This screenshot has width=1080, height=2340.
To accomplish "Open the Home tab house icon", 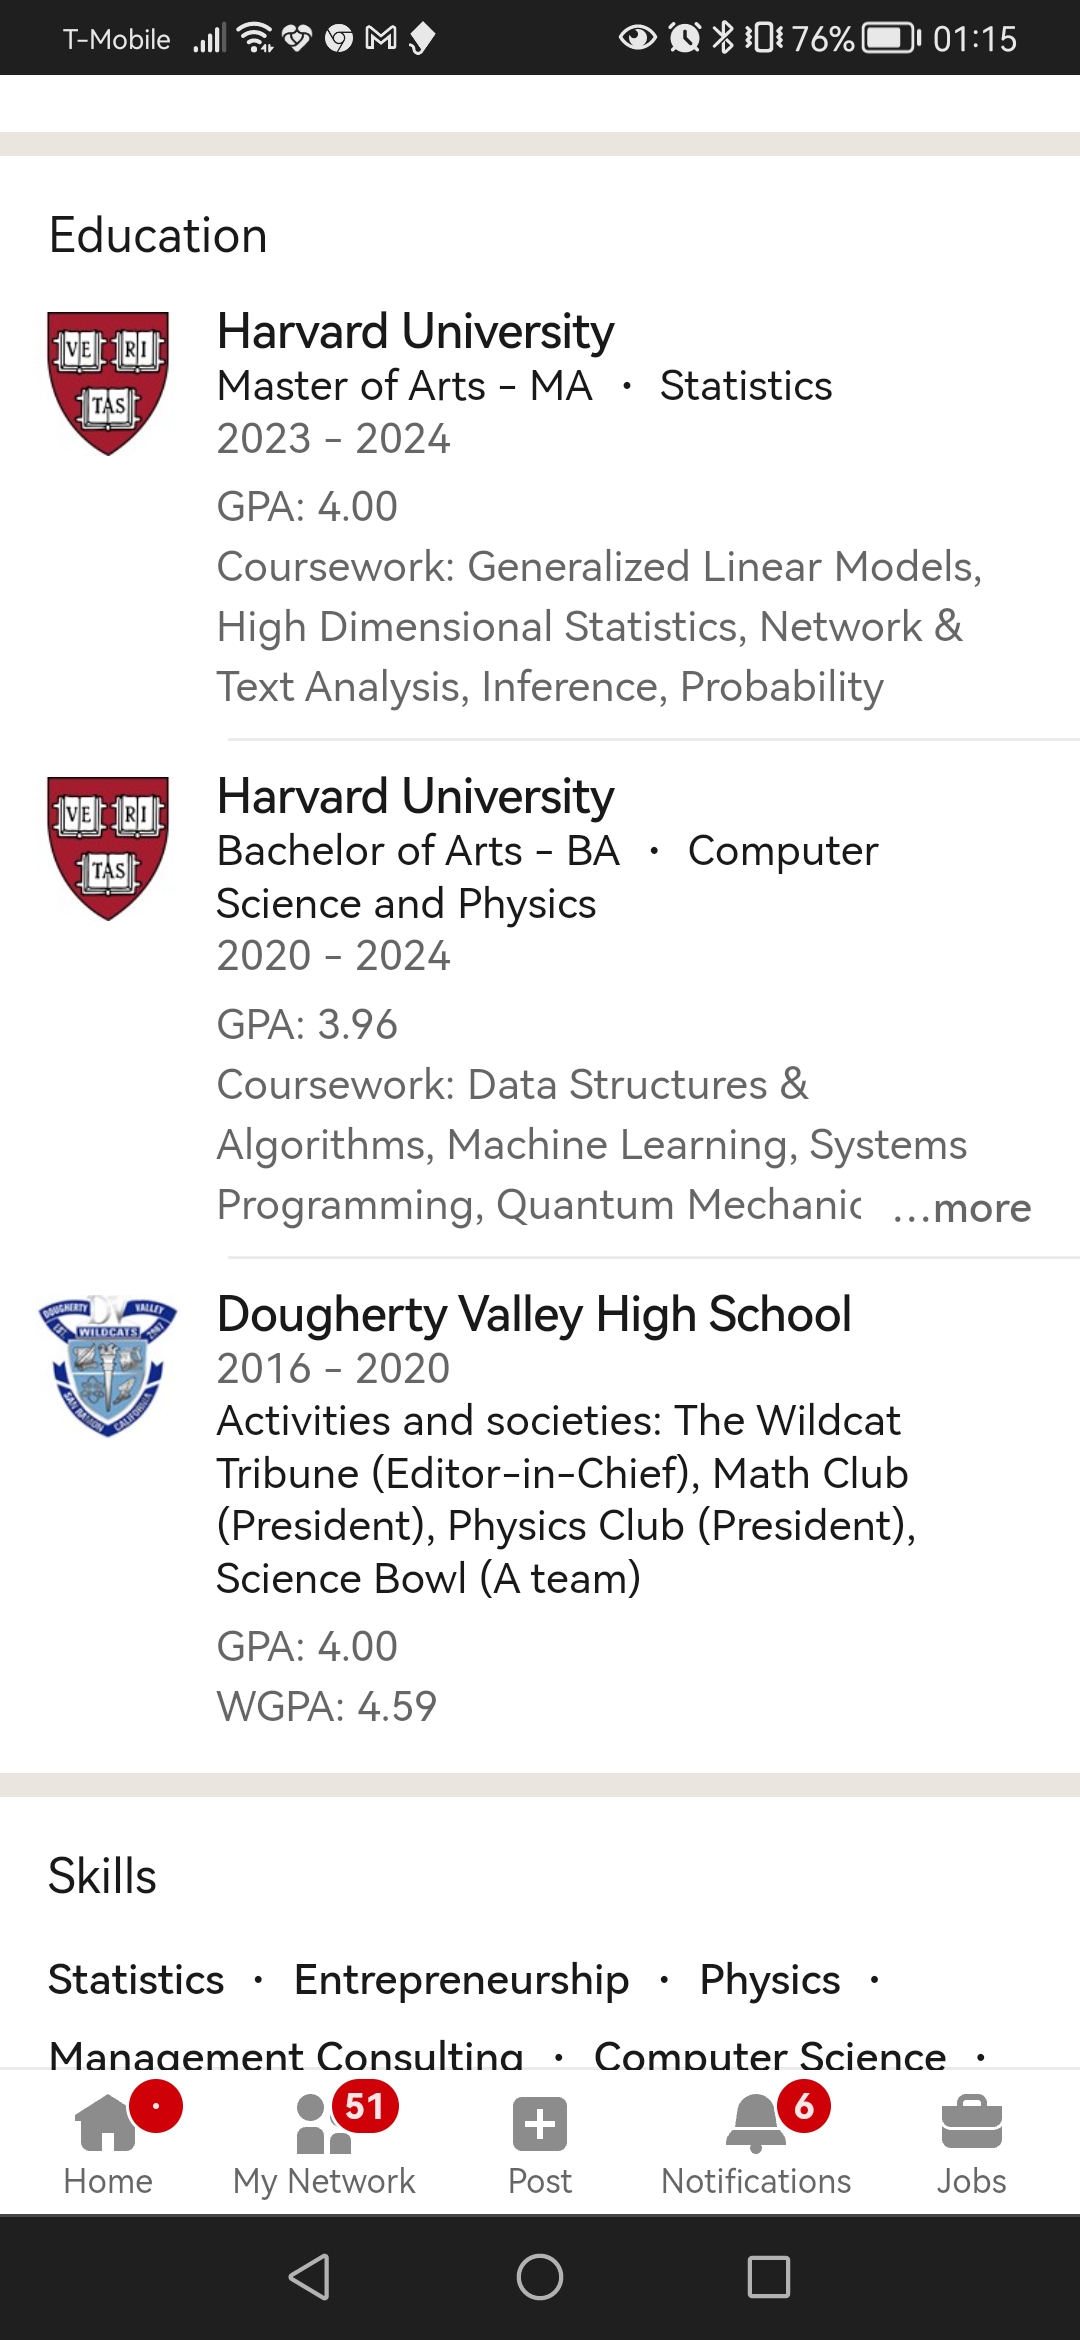I will pyautogui.click(x=107, y=2122).
